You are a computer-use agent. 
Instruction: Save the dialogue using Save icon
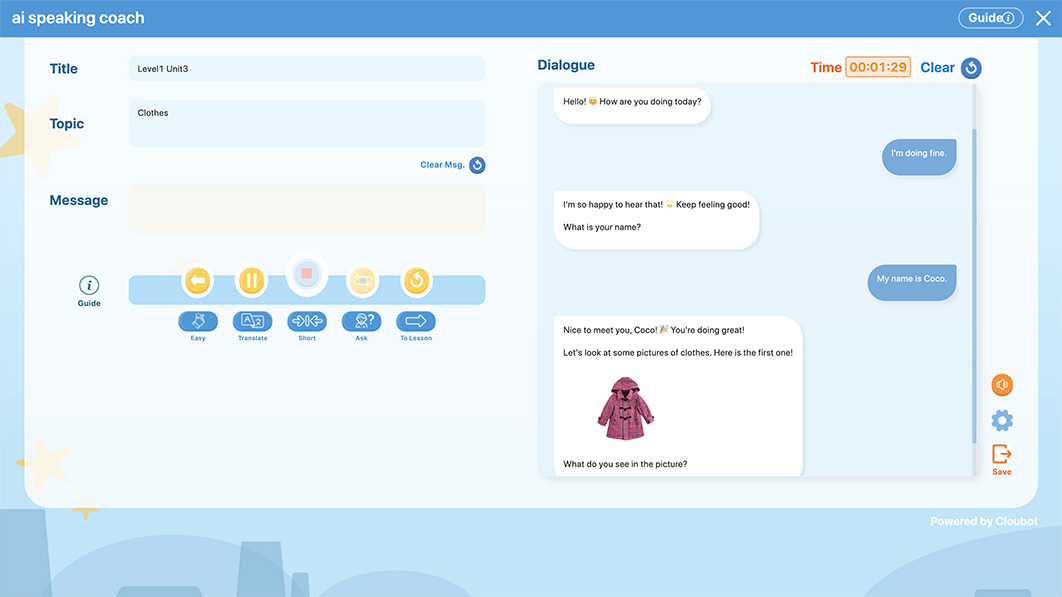[1002, 456]
